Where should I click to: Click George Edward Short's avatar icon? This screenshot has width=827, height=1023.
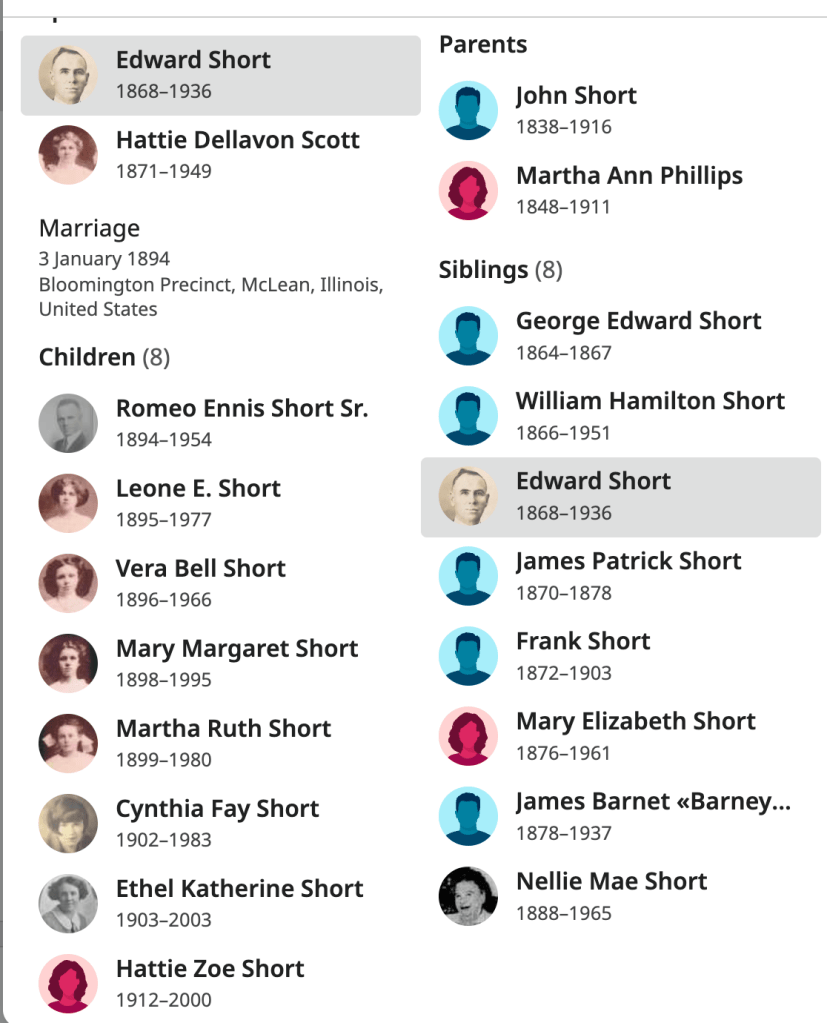[x=468, y=336]
